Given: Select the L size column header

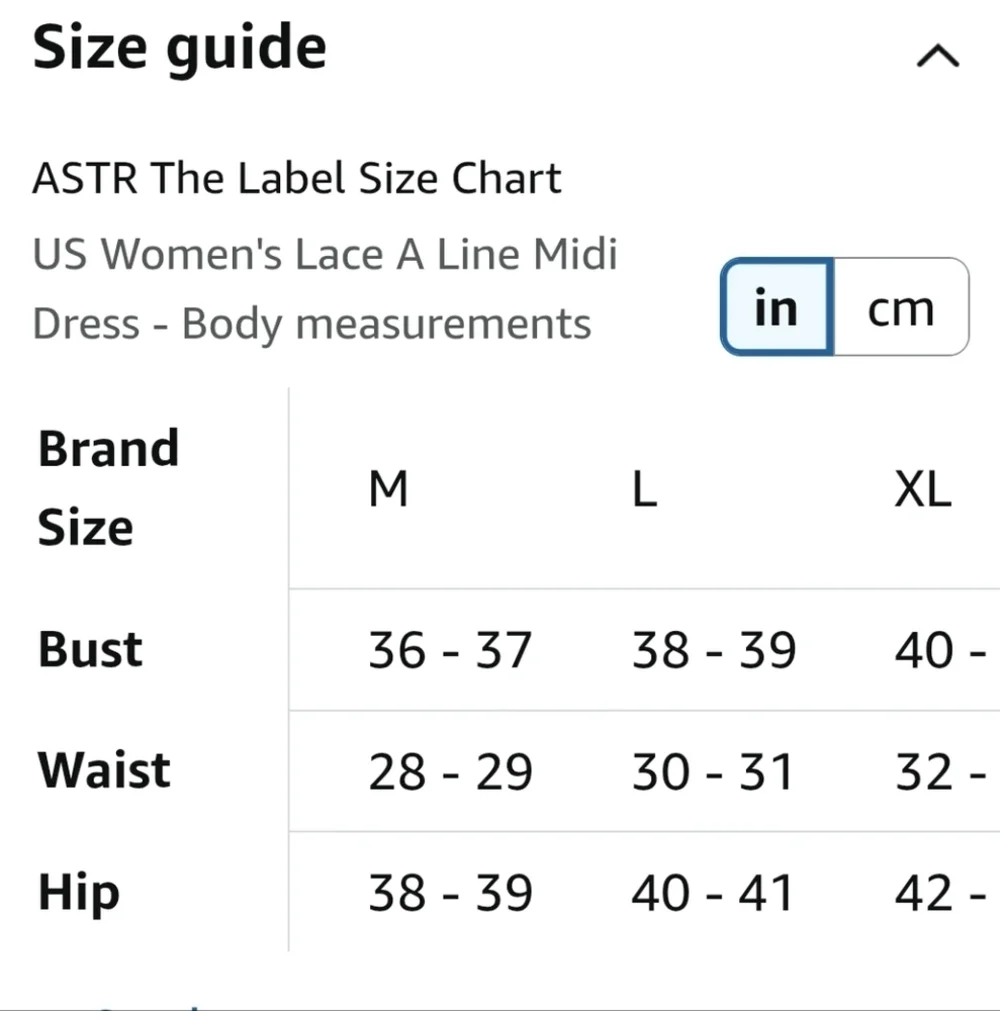Looking at the screenshot, I should point(645,490).
